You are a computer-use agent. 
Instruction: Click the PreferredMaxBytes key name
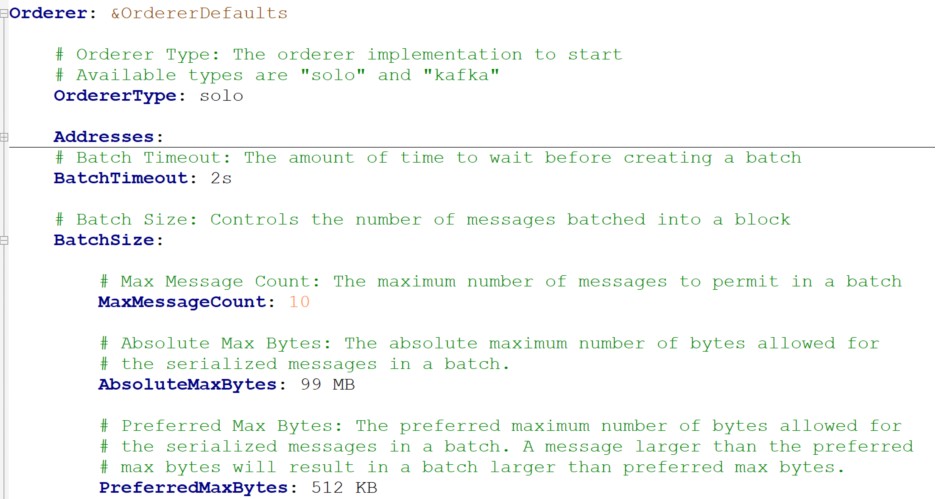[193, 488]
